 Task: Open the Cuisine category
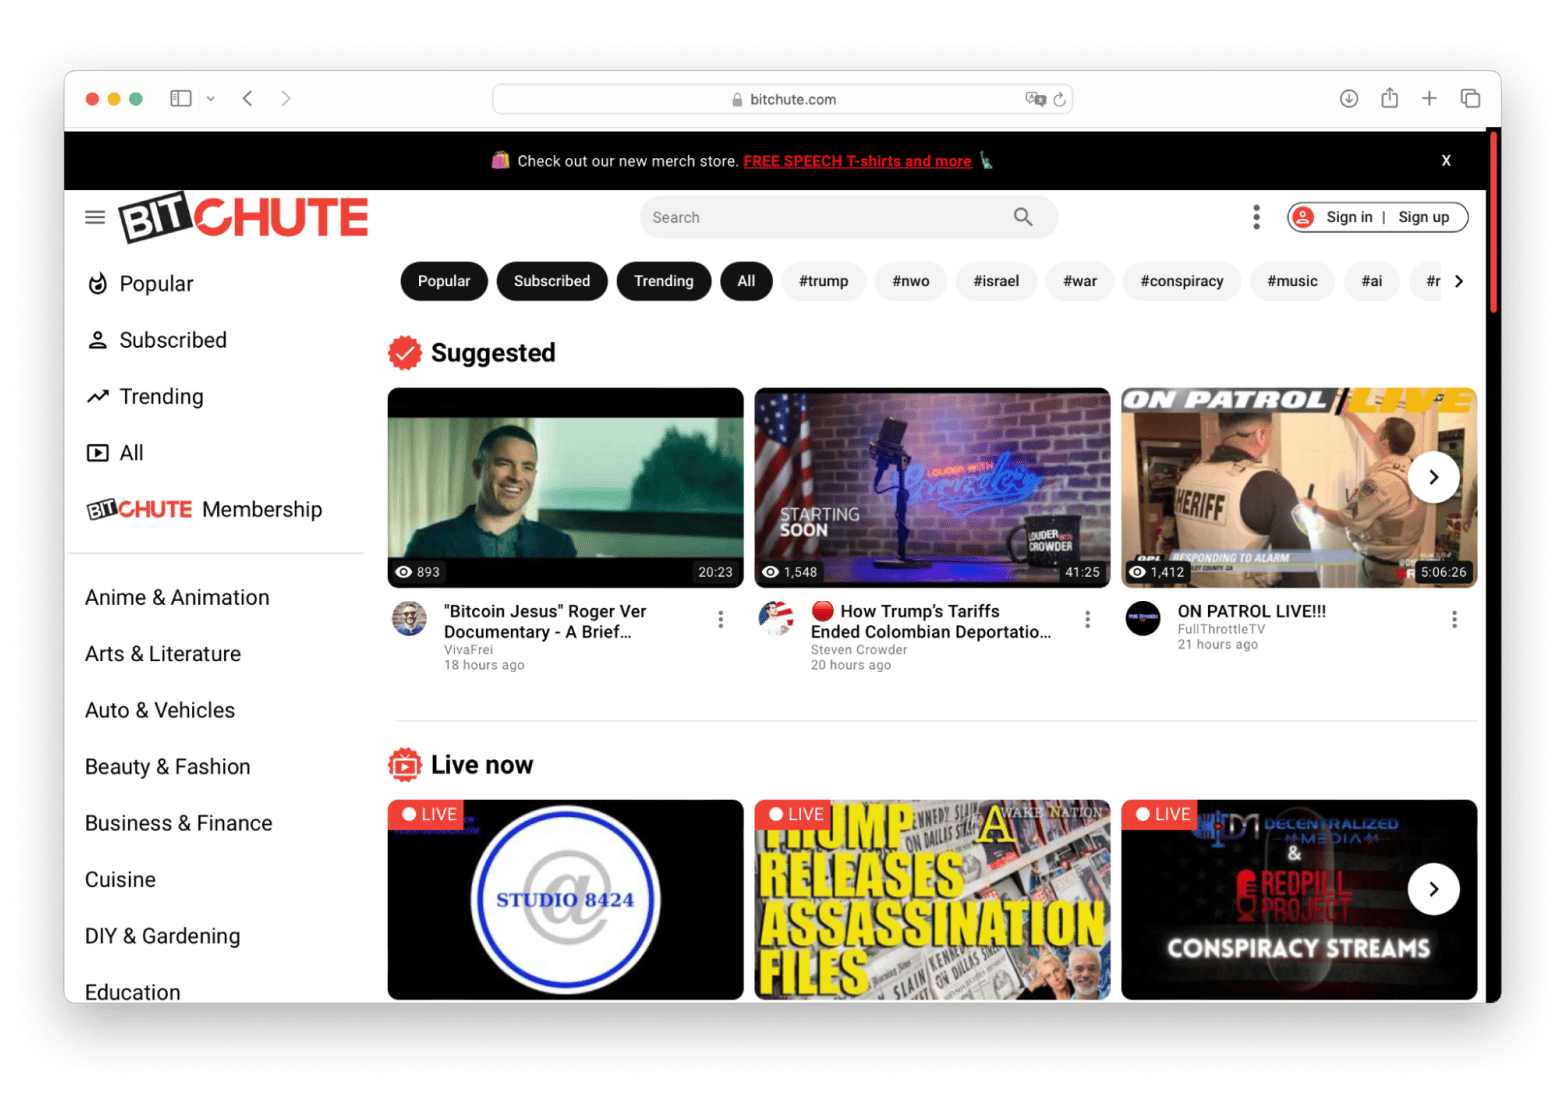click(120, 880)
